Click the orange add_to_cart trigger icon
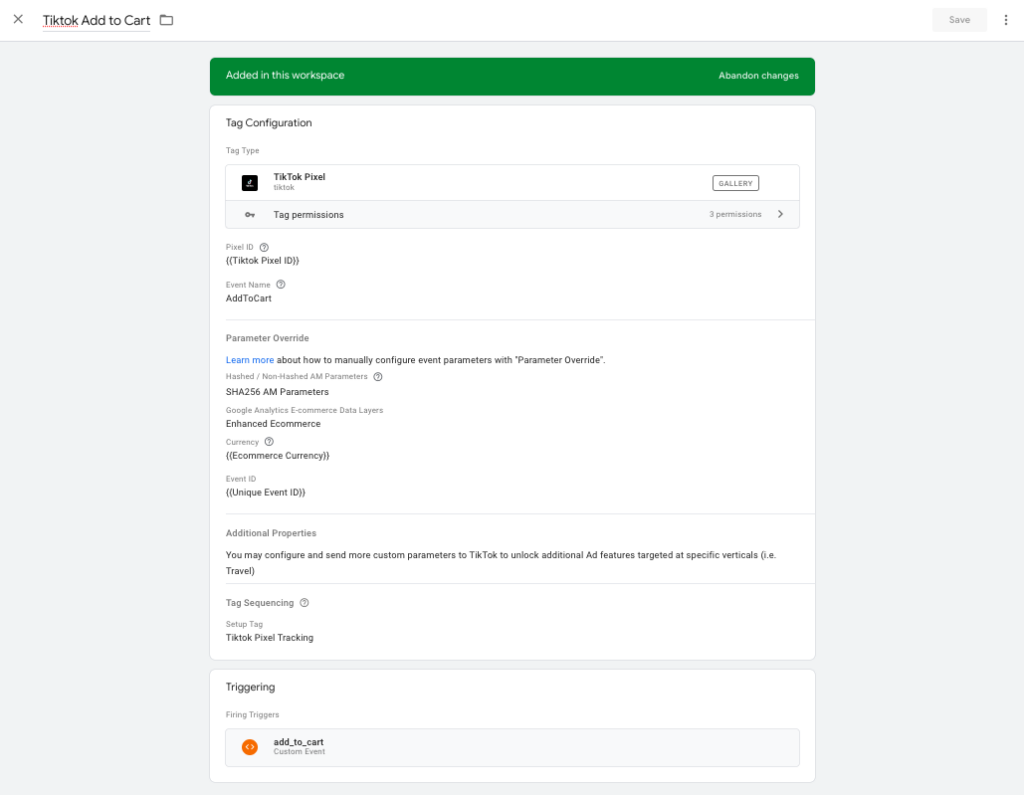Viewport: 1024px width, 795px height. pyautogui.click(x=250, y=747)
